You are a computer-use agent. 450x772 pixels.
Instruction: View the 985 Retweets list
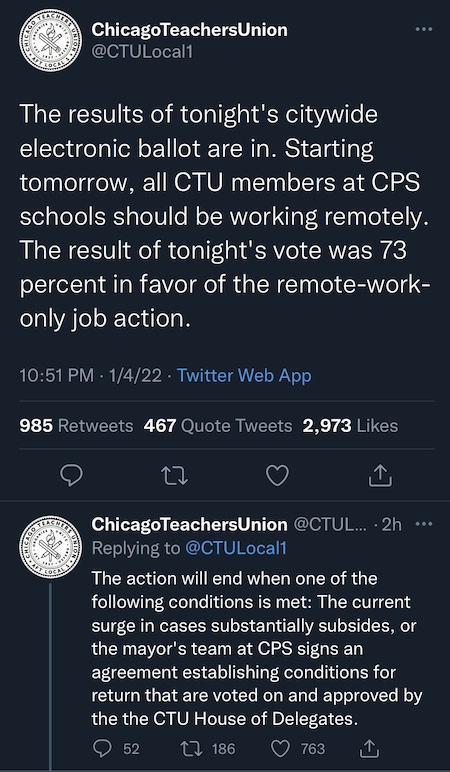(x=76, y=426)
